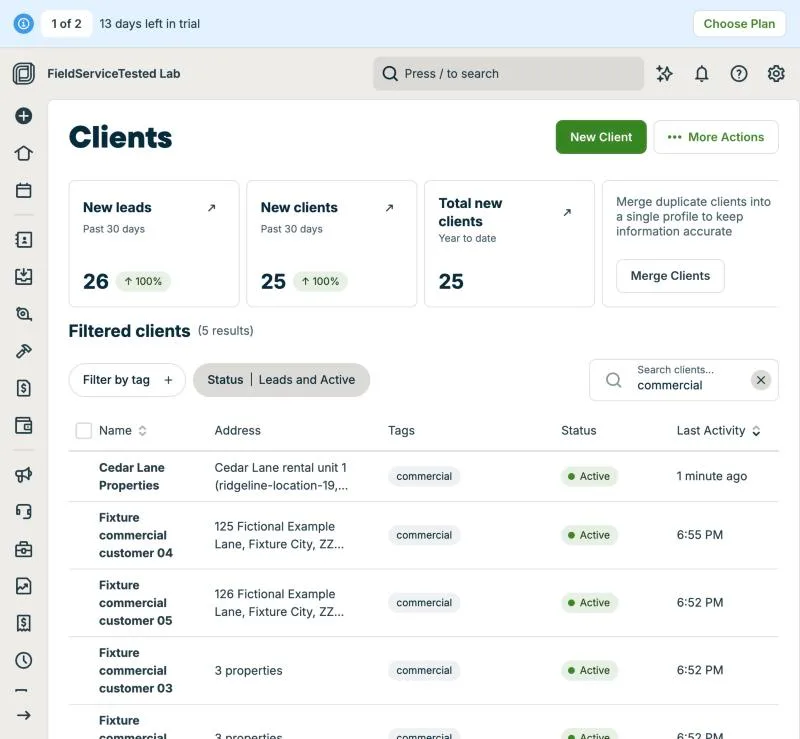Image resolution: width=800 pixels, height=739 pixels.
Task: Open Jobs hammer icon in sidebar
Action: tap(23, 351)
